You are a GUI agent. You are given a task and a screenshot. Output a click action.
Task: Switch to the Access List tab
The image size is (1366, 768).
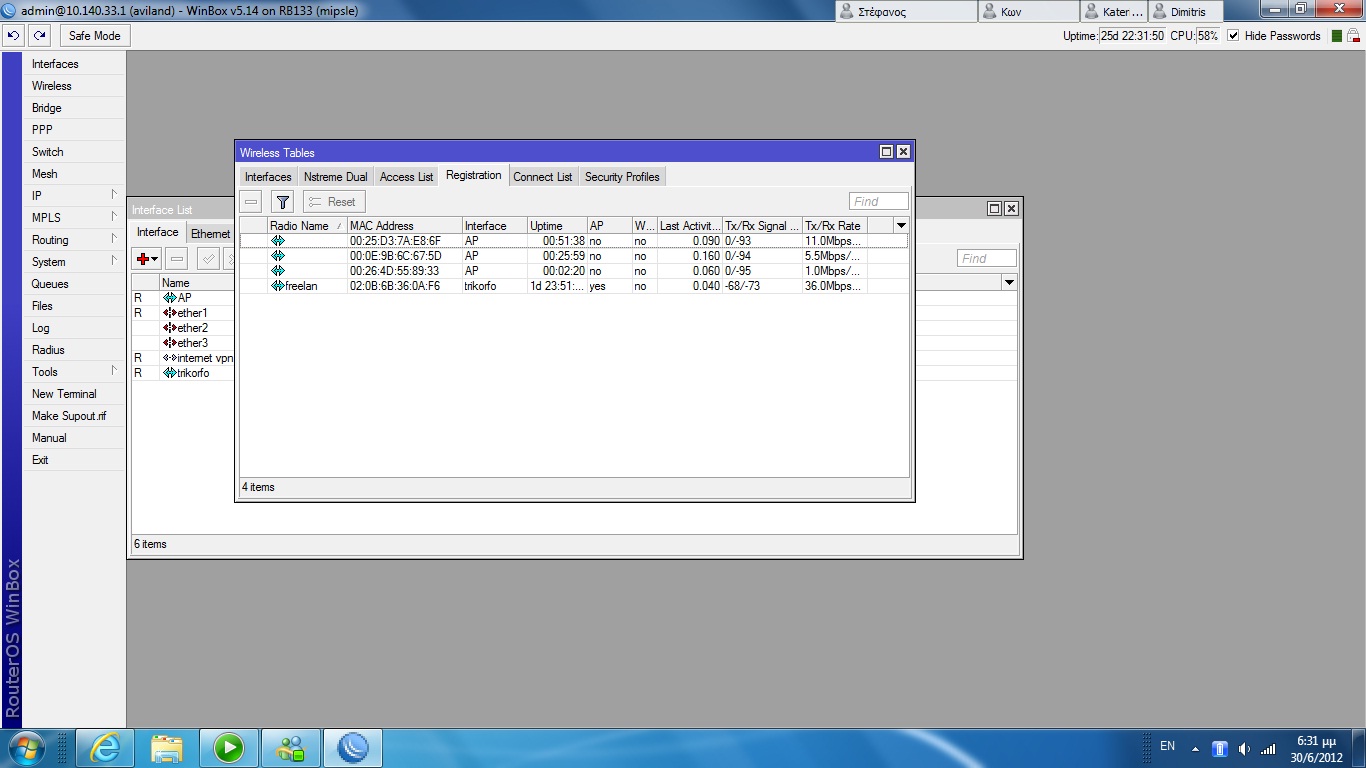click(x=406, y=177)
